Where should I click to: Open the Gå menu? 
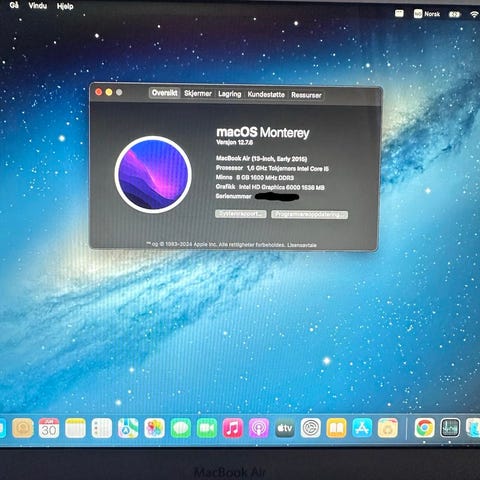pyautogui.click(x=14, y=5)
